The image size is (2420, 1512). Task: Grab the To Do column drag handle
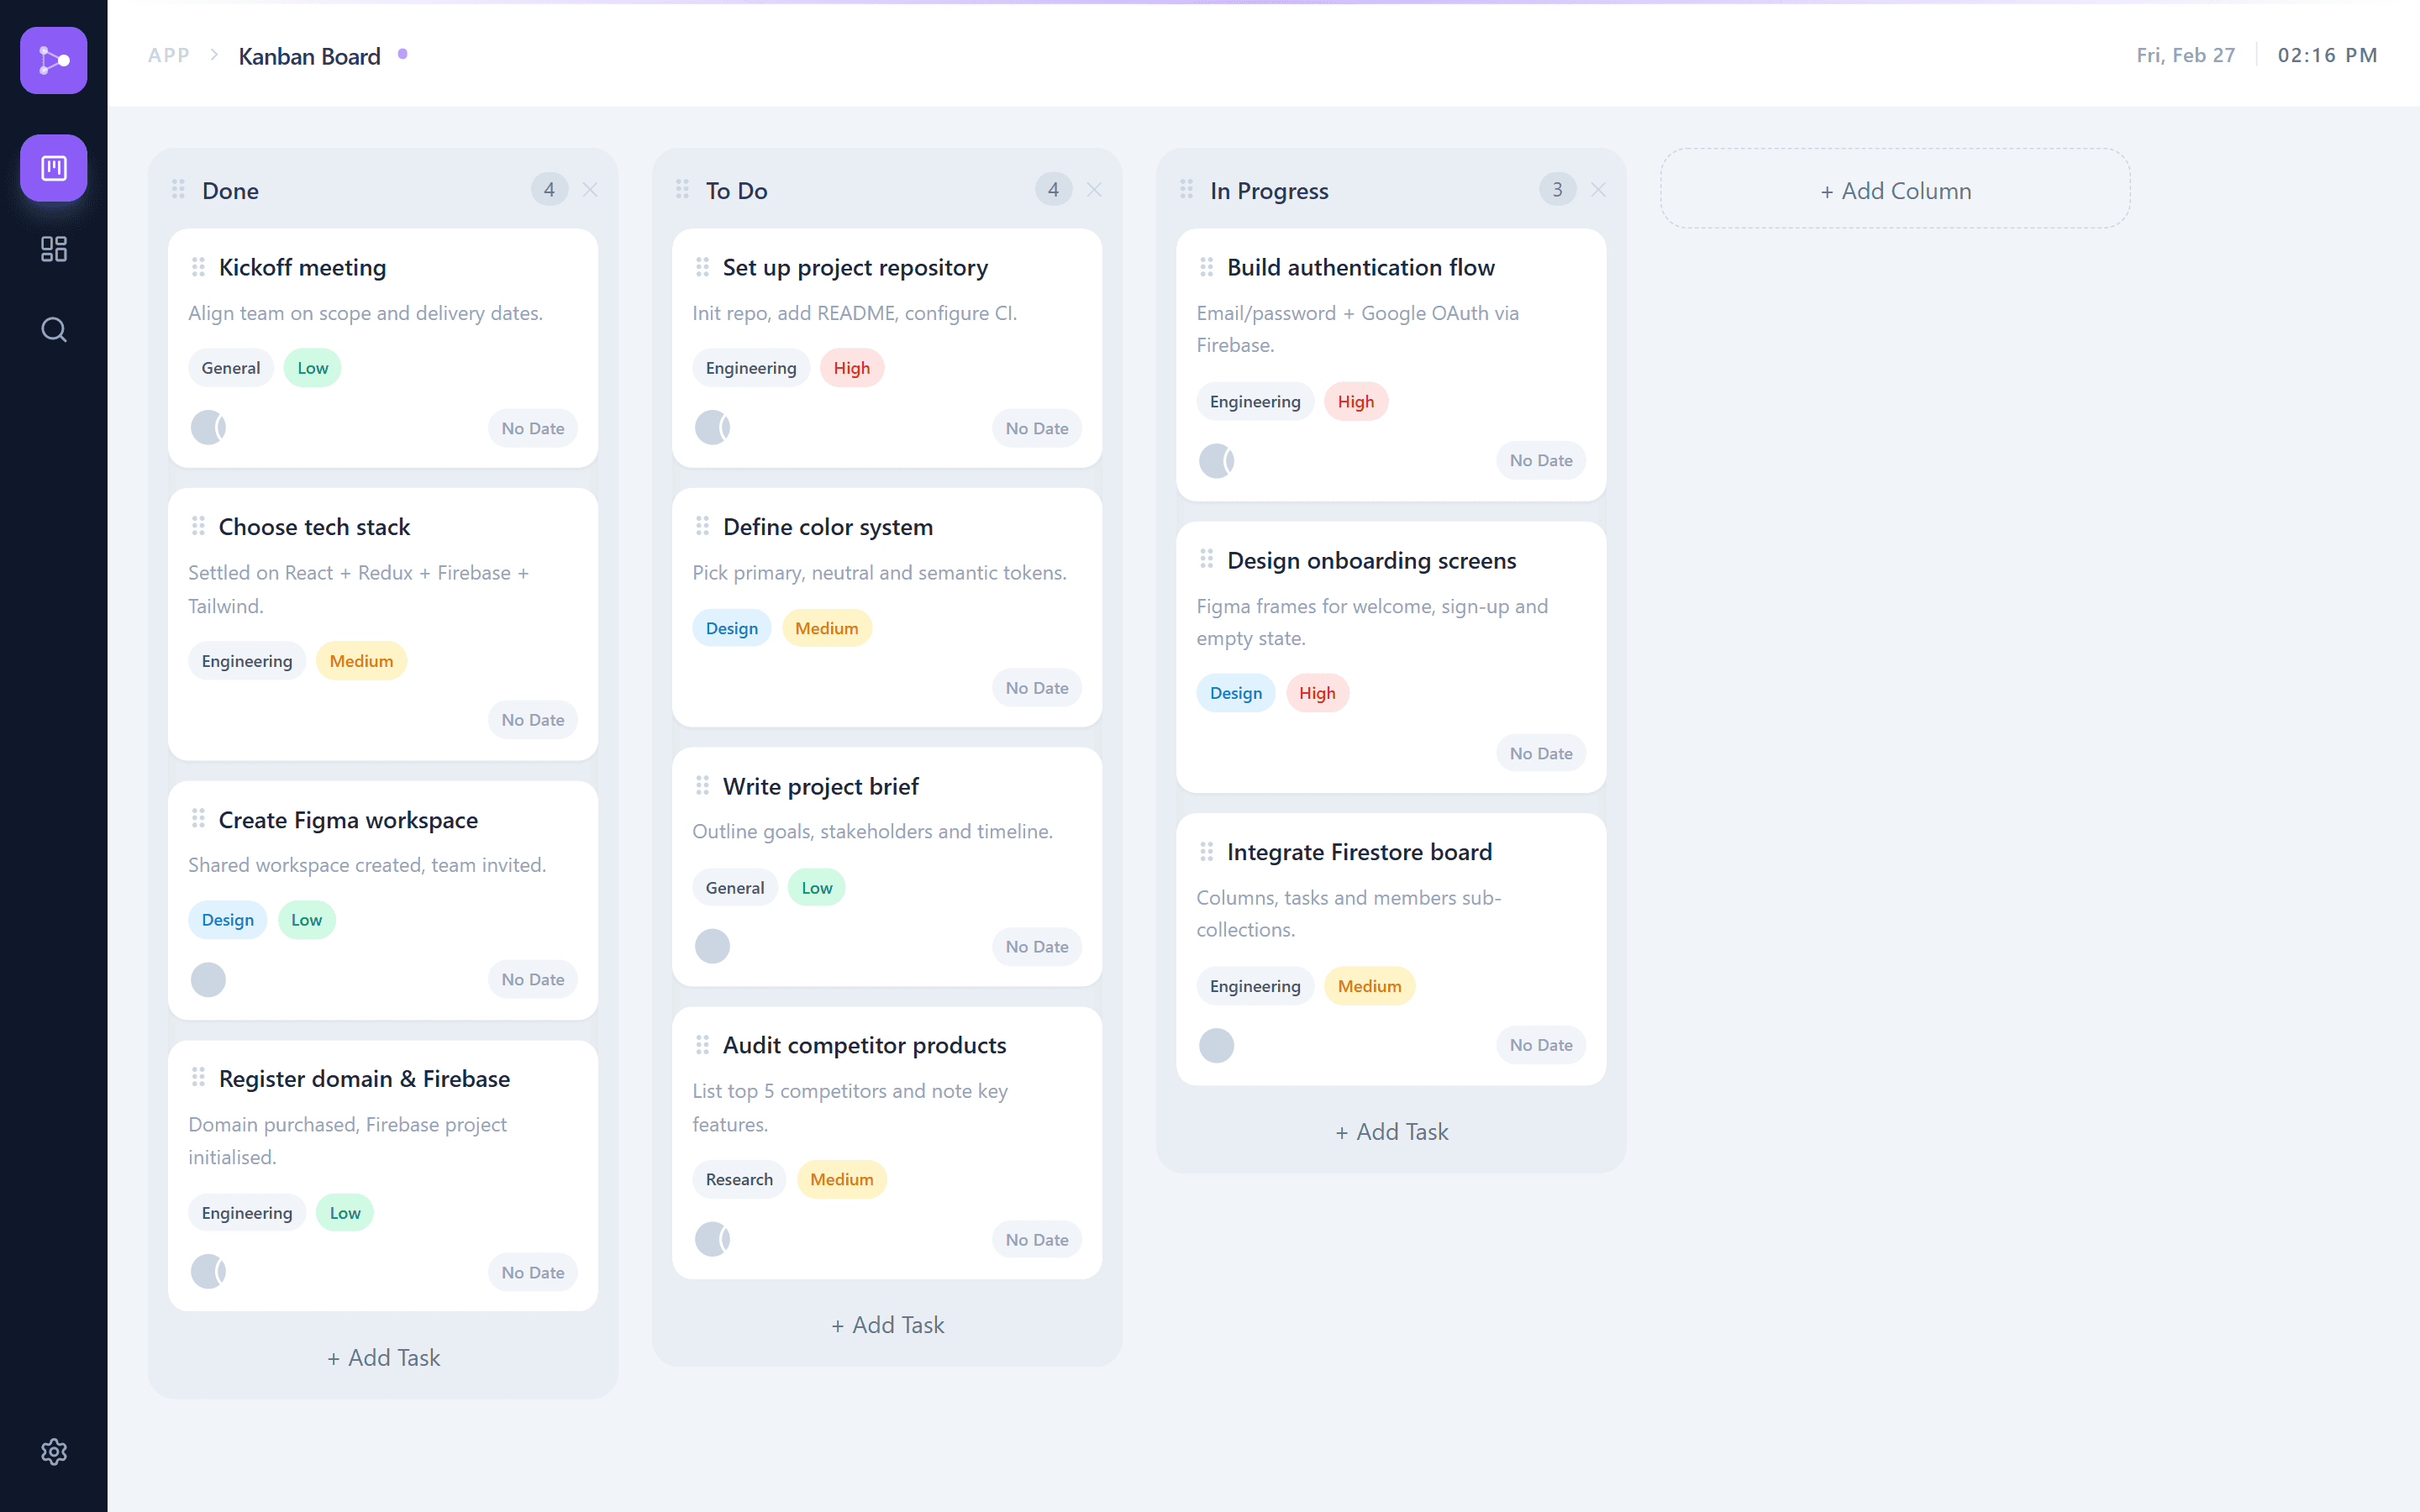[682, 189]
